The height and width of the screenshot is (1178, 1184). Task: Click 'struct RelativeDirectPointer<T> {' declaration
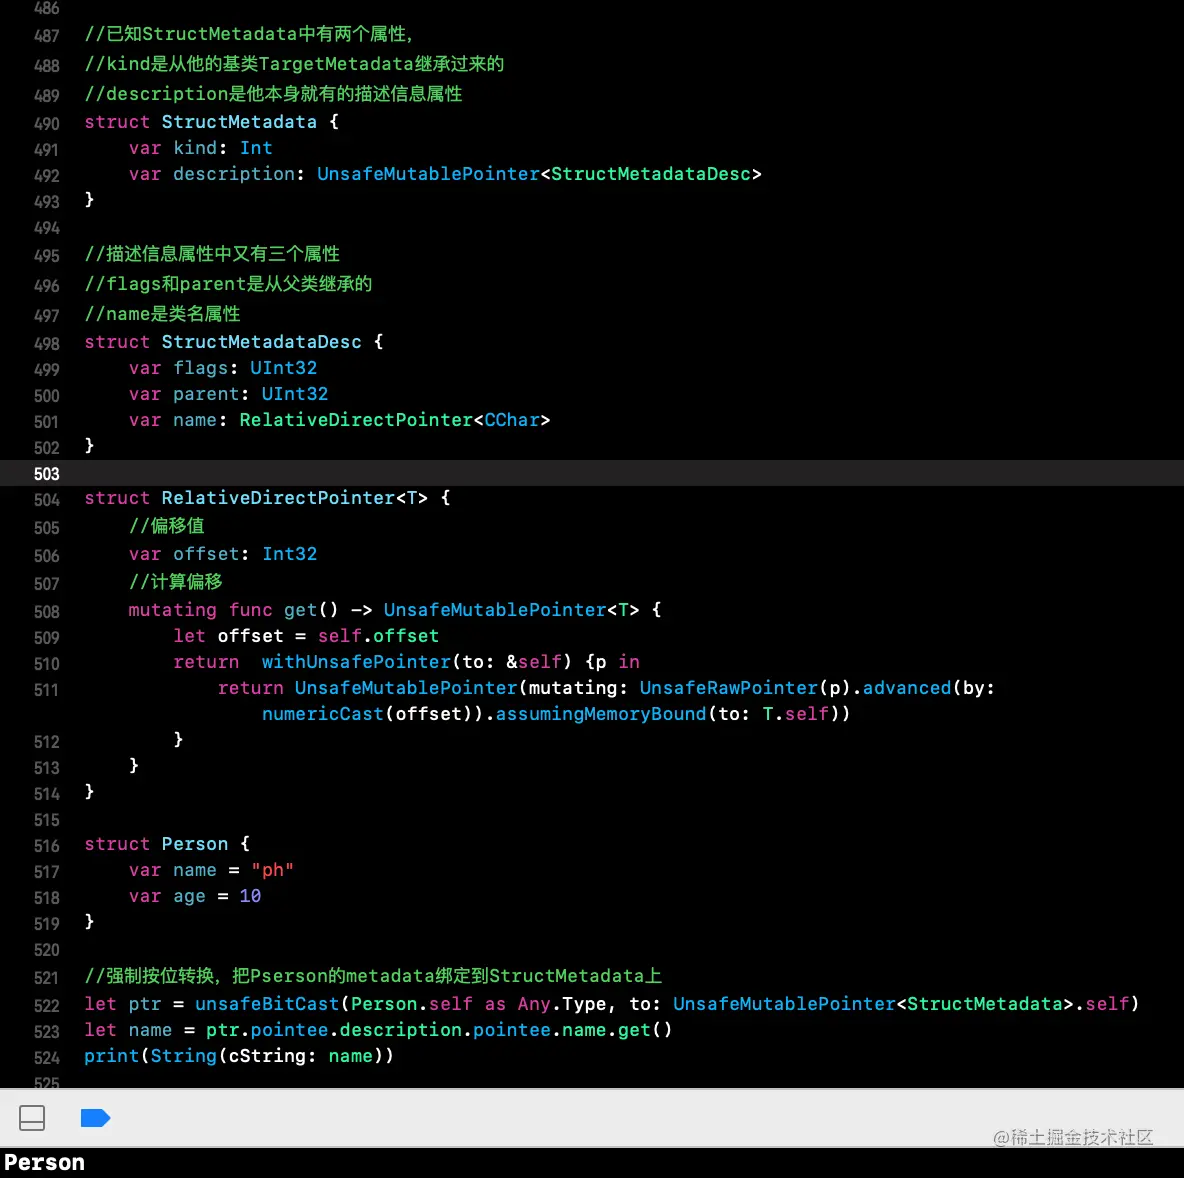(267, 498)
